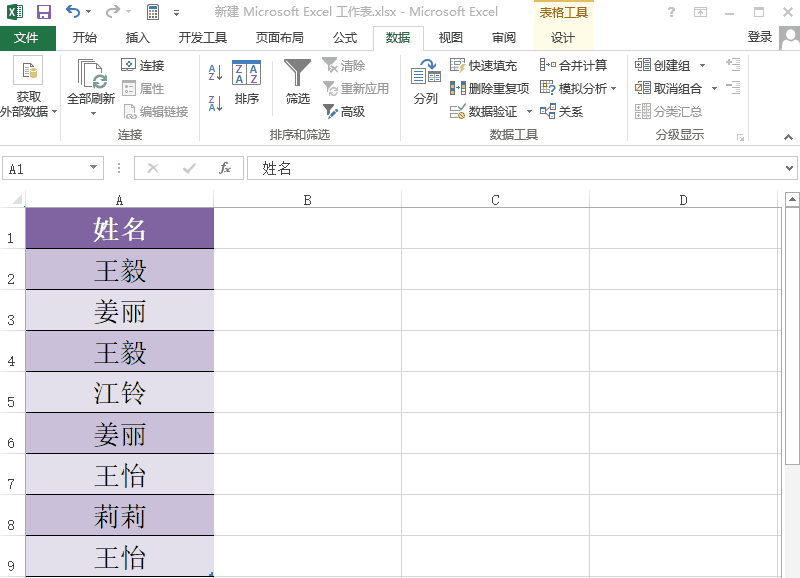Select column B header
The image size is (800, 578).
[x=308, y=199]
